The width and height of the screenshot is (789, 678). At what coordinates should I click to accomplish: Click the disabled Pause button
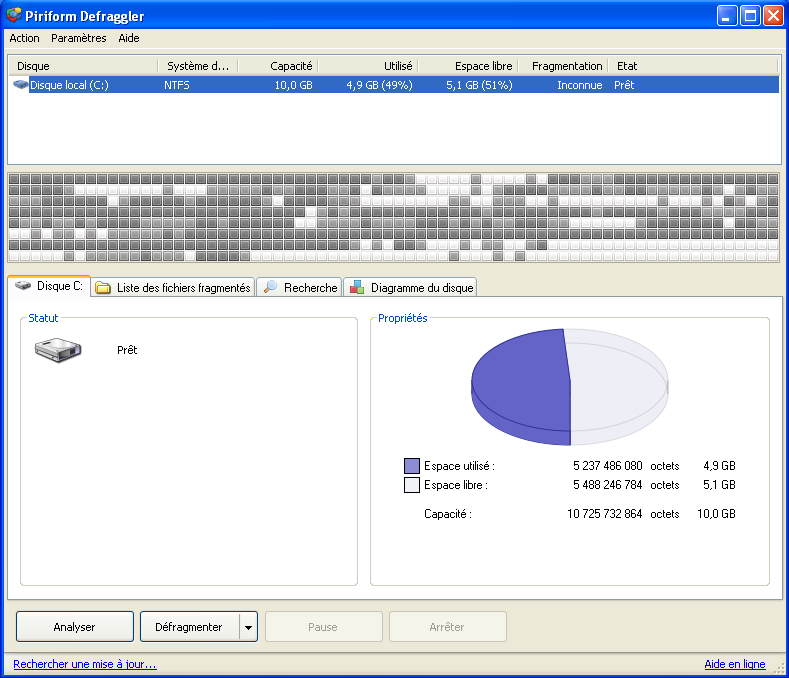click(x=324, y=627)
